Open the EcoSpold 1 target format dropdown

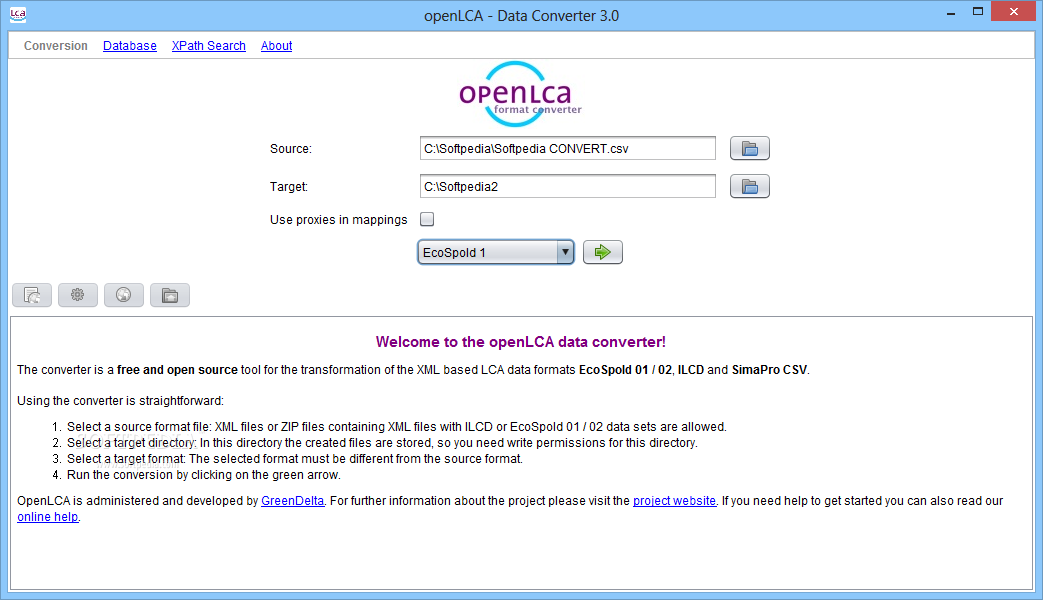(496, 252)
